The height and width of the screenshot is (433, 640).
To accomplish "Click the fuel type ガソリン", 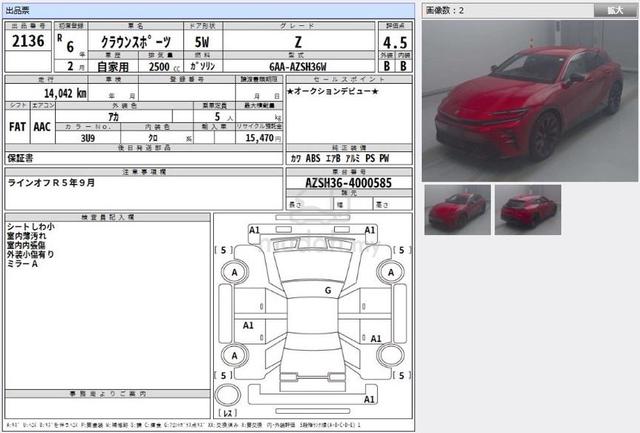I will [x=202, y=66].
